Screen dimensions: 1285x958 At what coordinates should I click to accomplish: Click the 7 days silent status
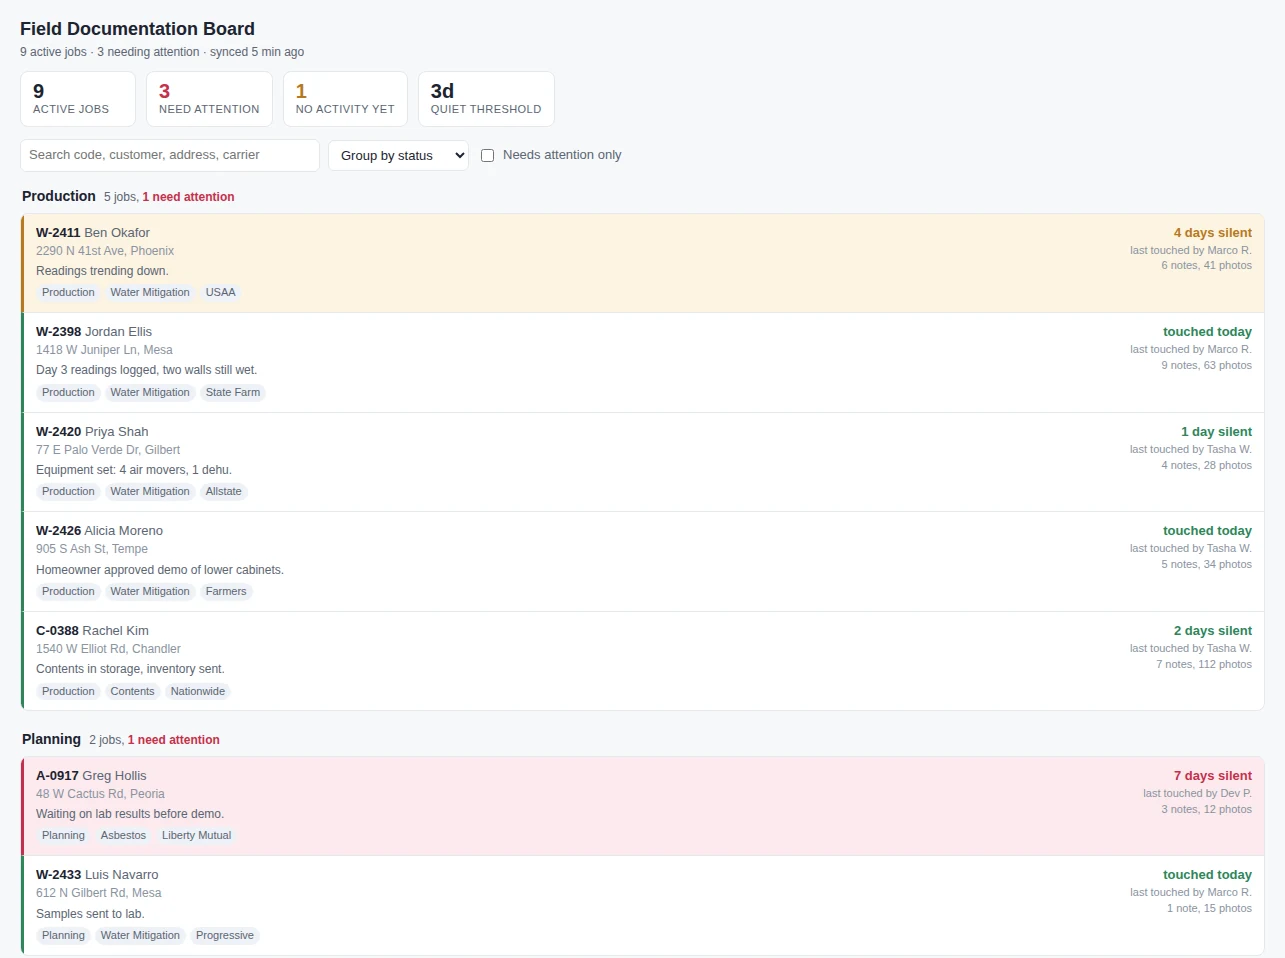pos(1213,776)
